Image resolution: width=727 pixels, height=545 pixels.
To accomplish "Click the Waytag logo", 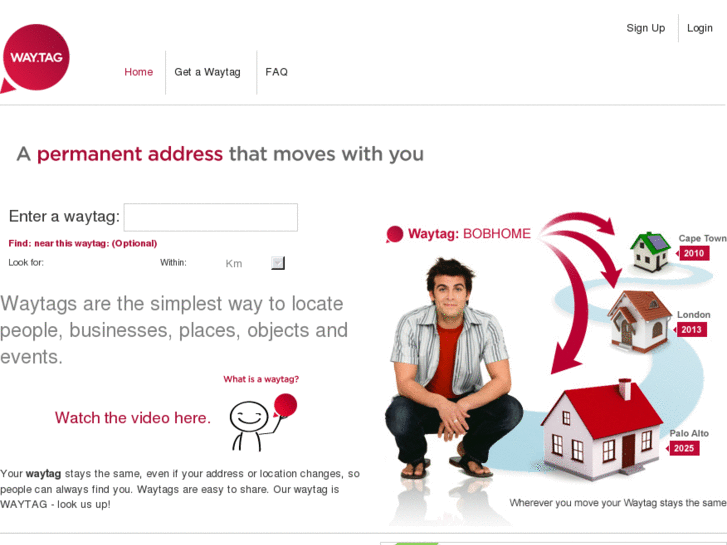I will [34, 58].
